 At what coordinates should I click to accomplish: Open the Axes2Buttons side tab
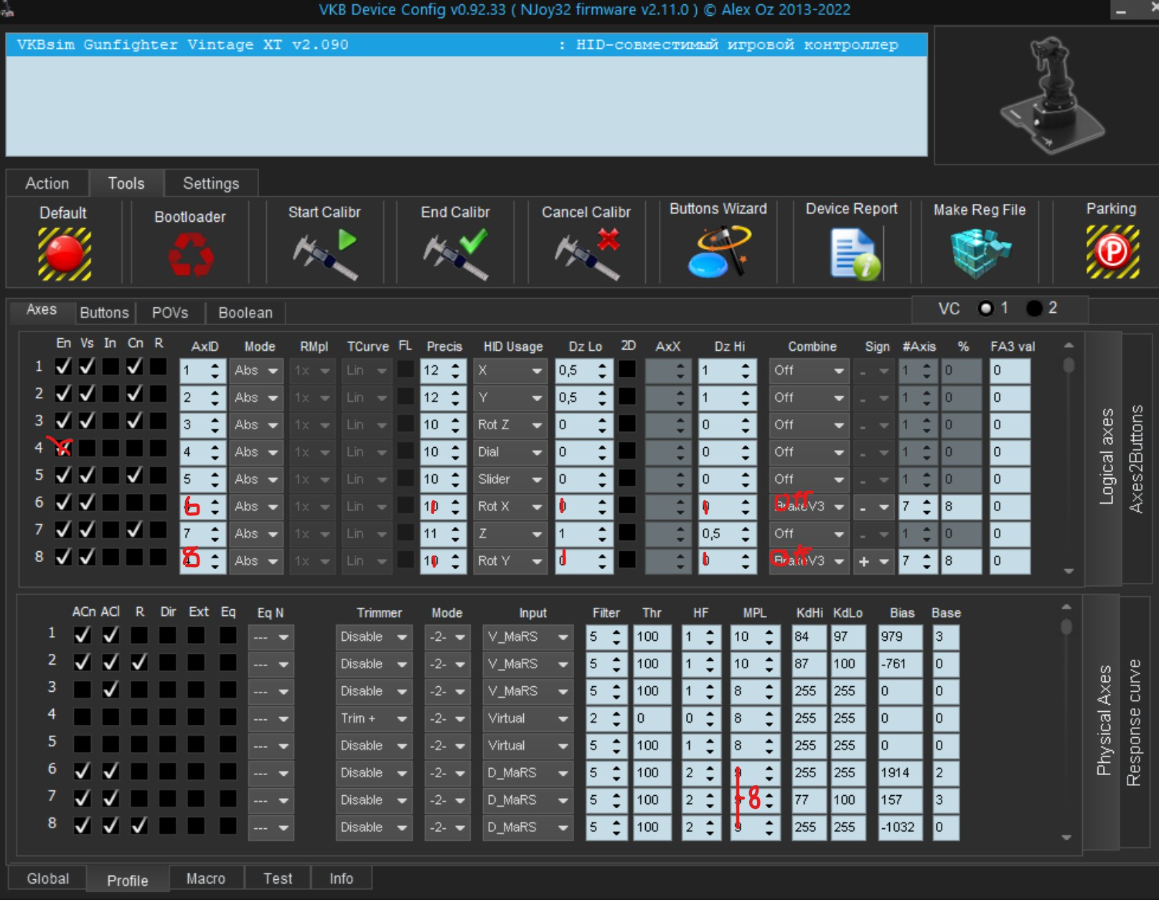(x=1136, y=458)
